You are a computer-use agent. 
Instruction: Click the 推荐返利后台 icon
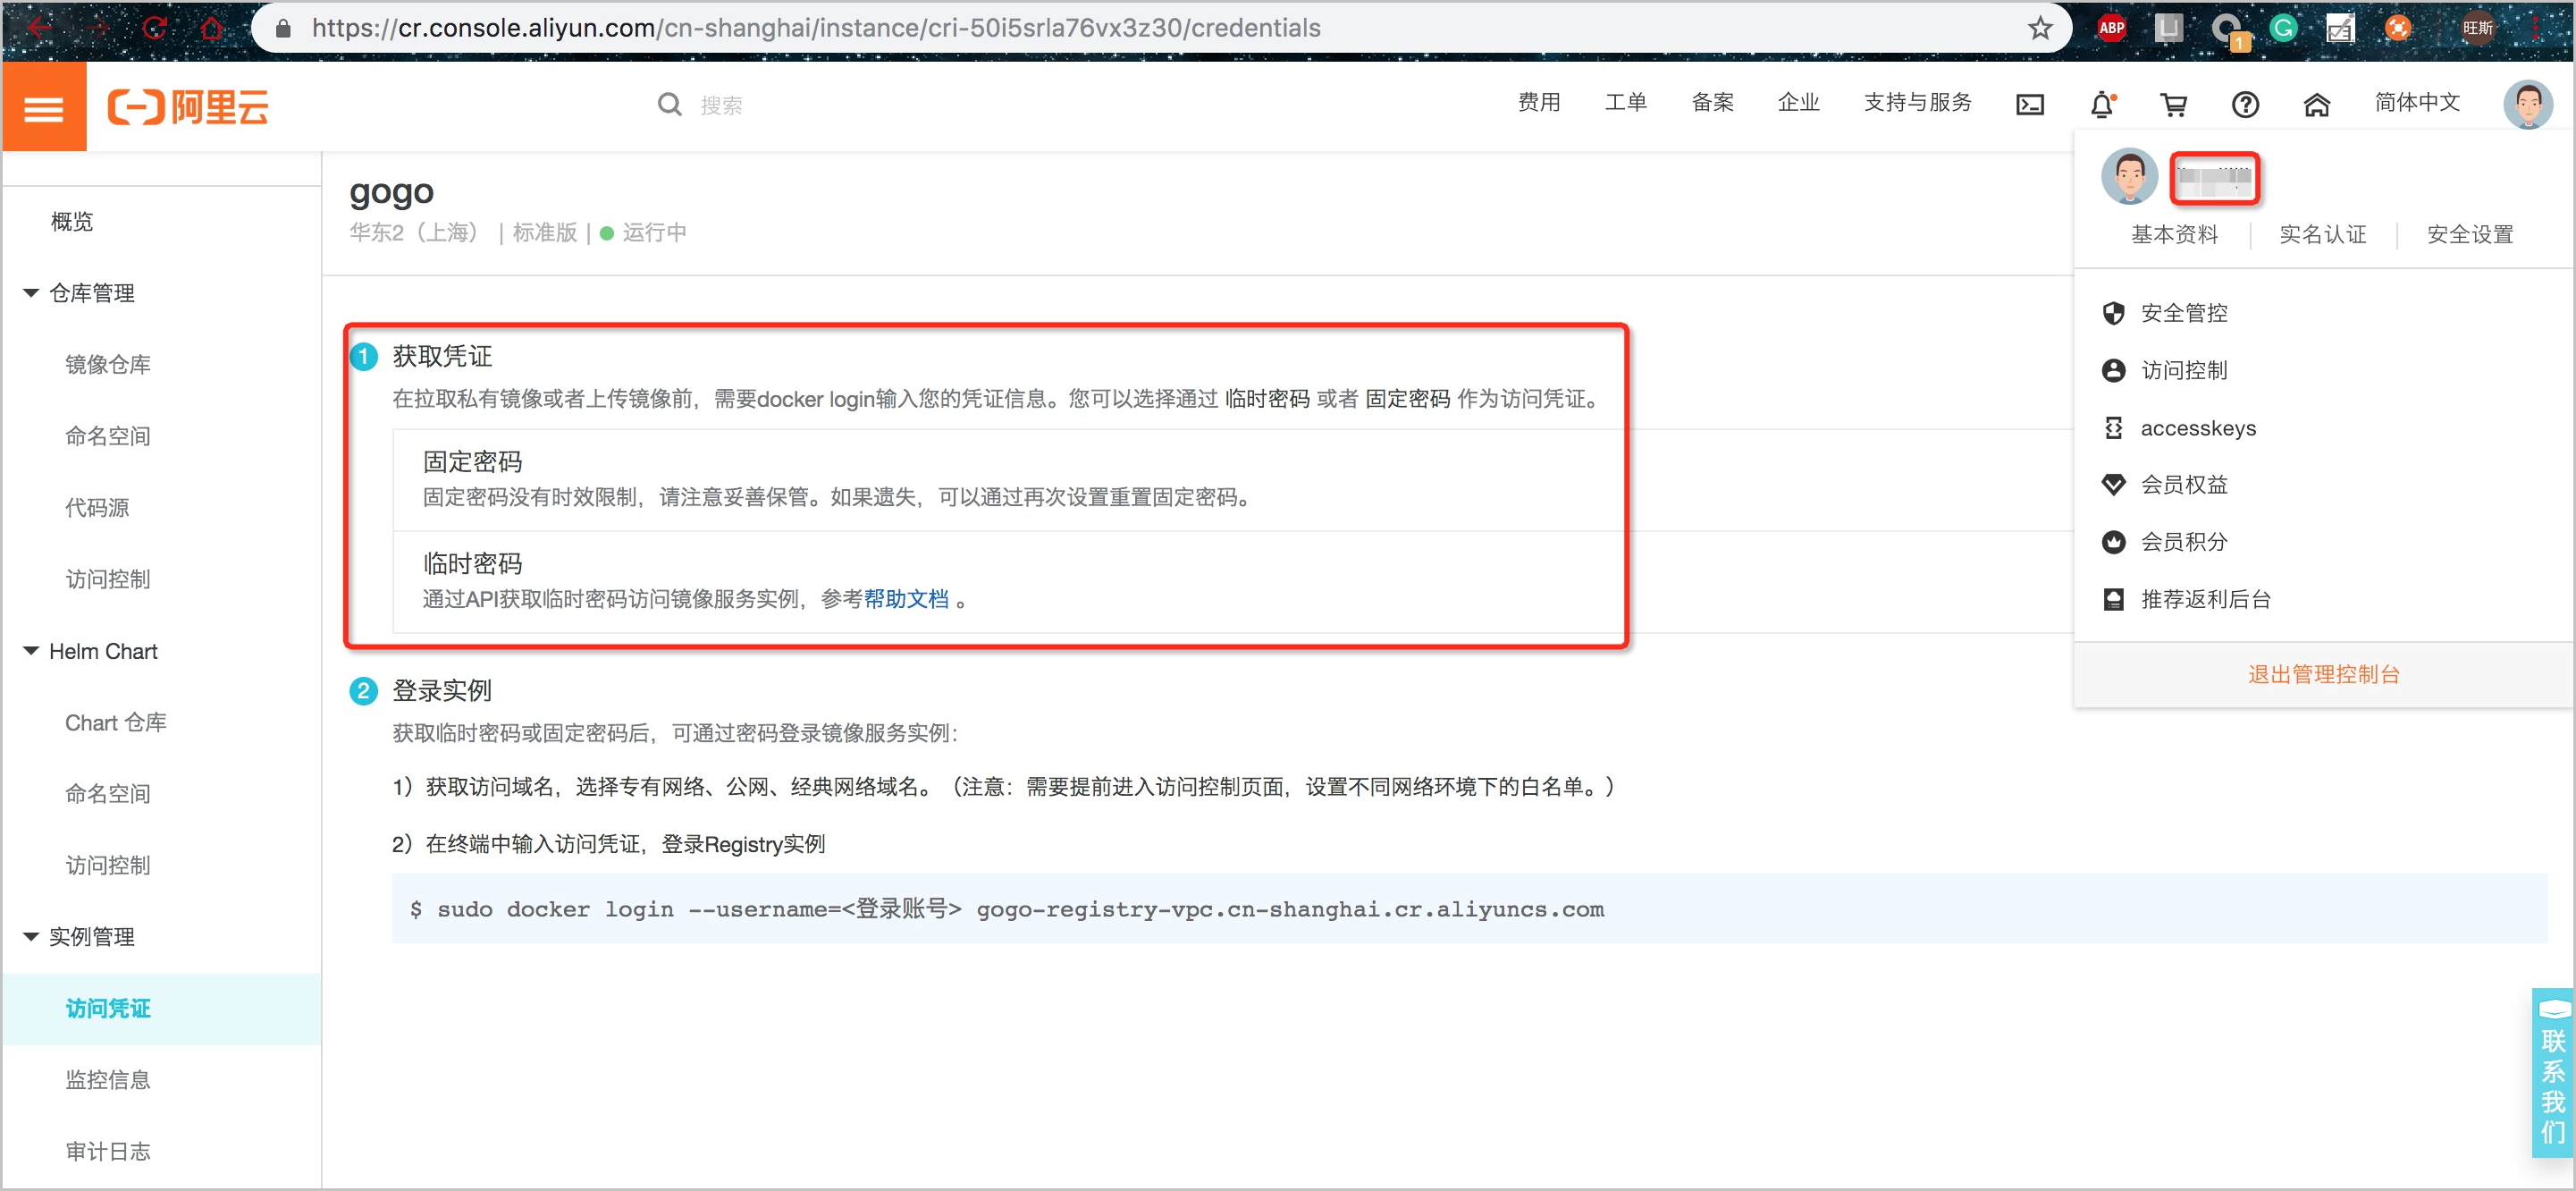tap(2112, 599)
